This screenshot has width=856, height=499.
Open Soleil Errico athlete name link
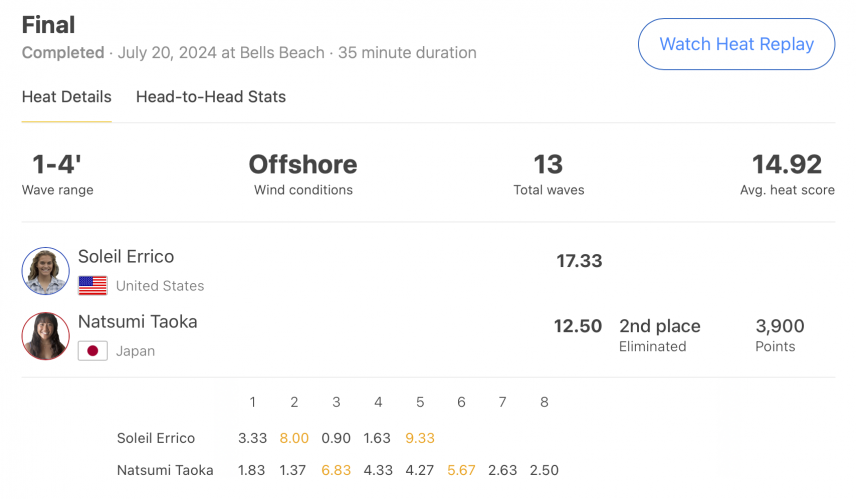[x=126, y=257]
